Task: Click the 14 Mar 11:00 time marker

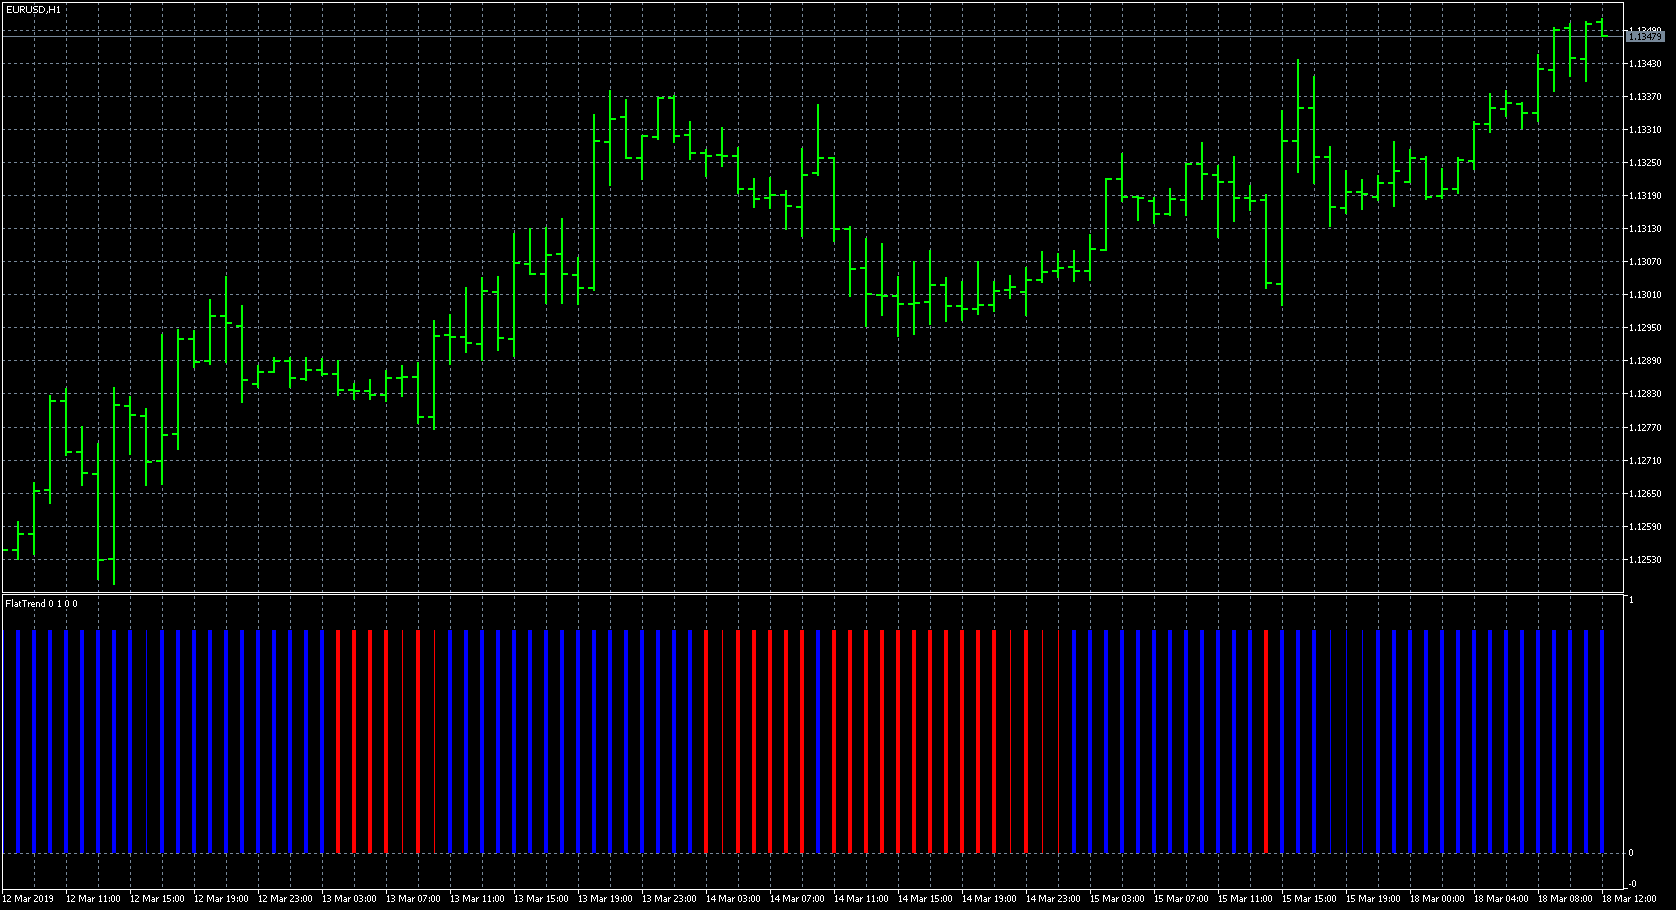Action: (x=861, y=899)
